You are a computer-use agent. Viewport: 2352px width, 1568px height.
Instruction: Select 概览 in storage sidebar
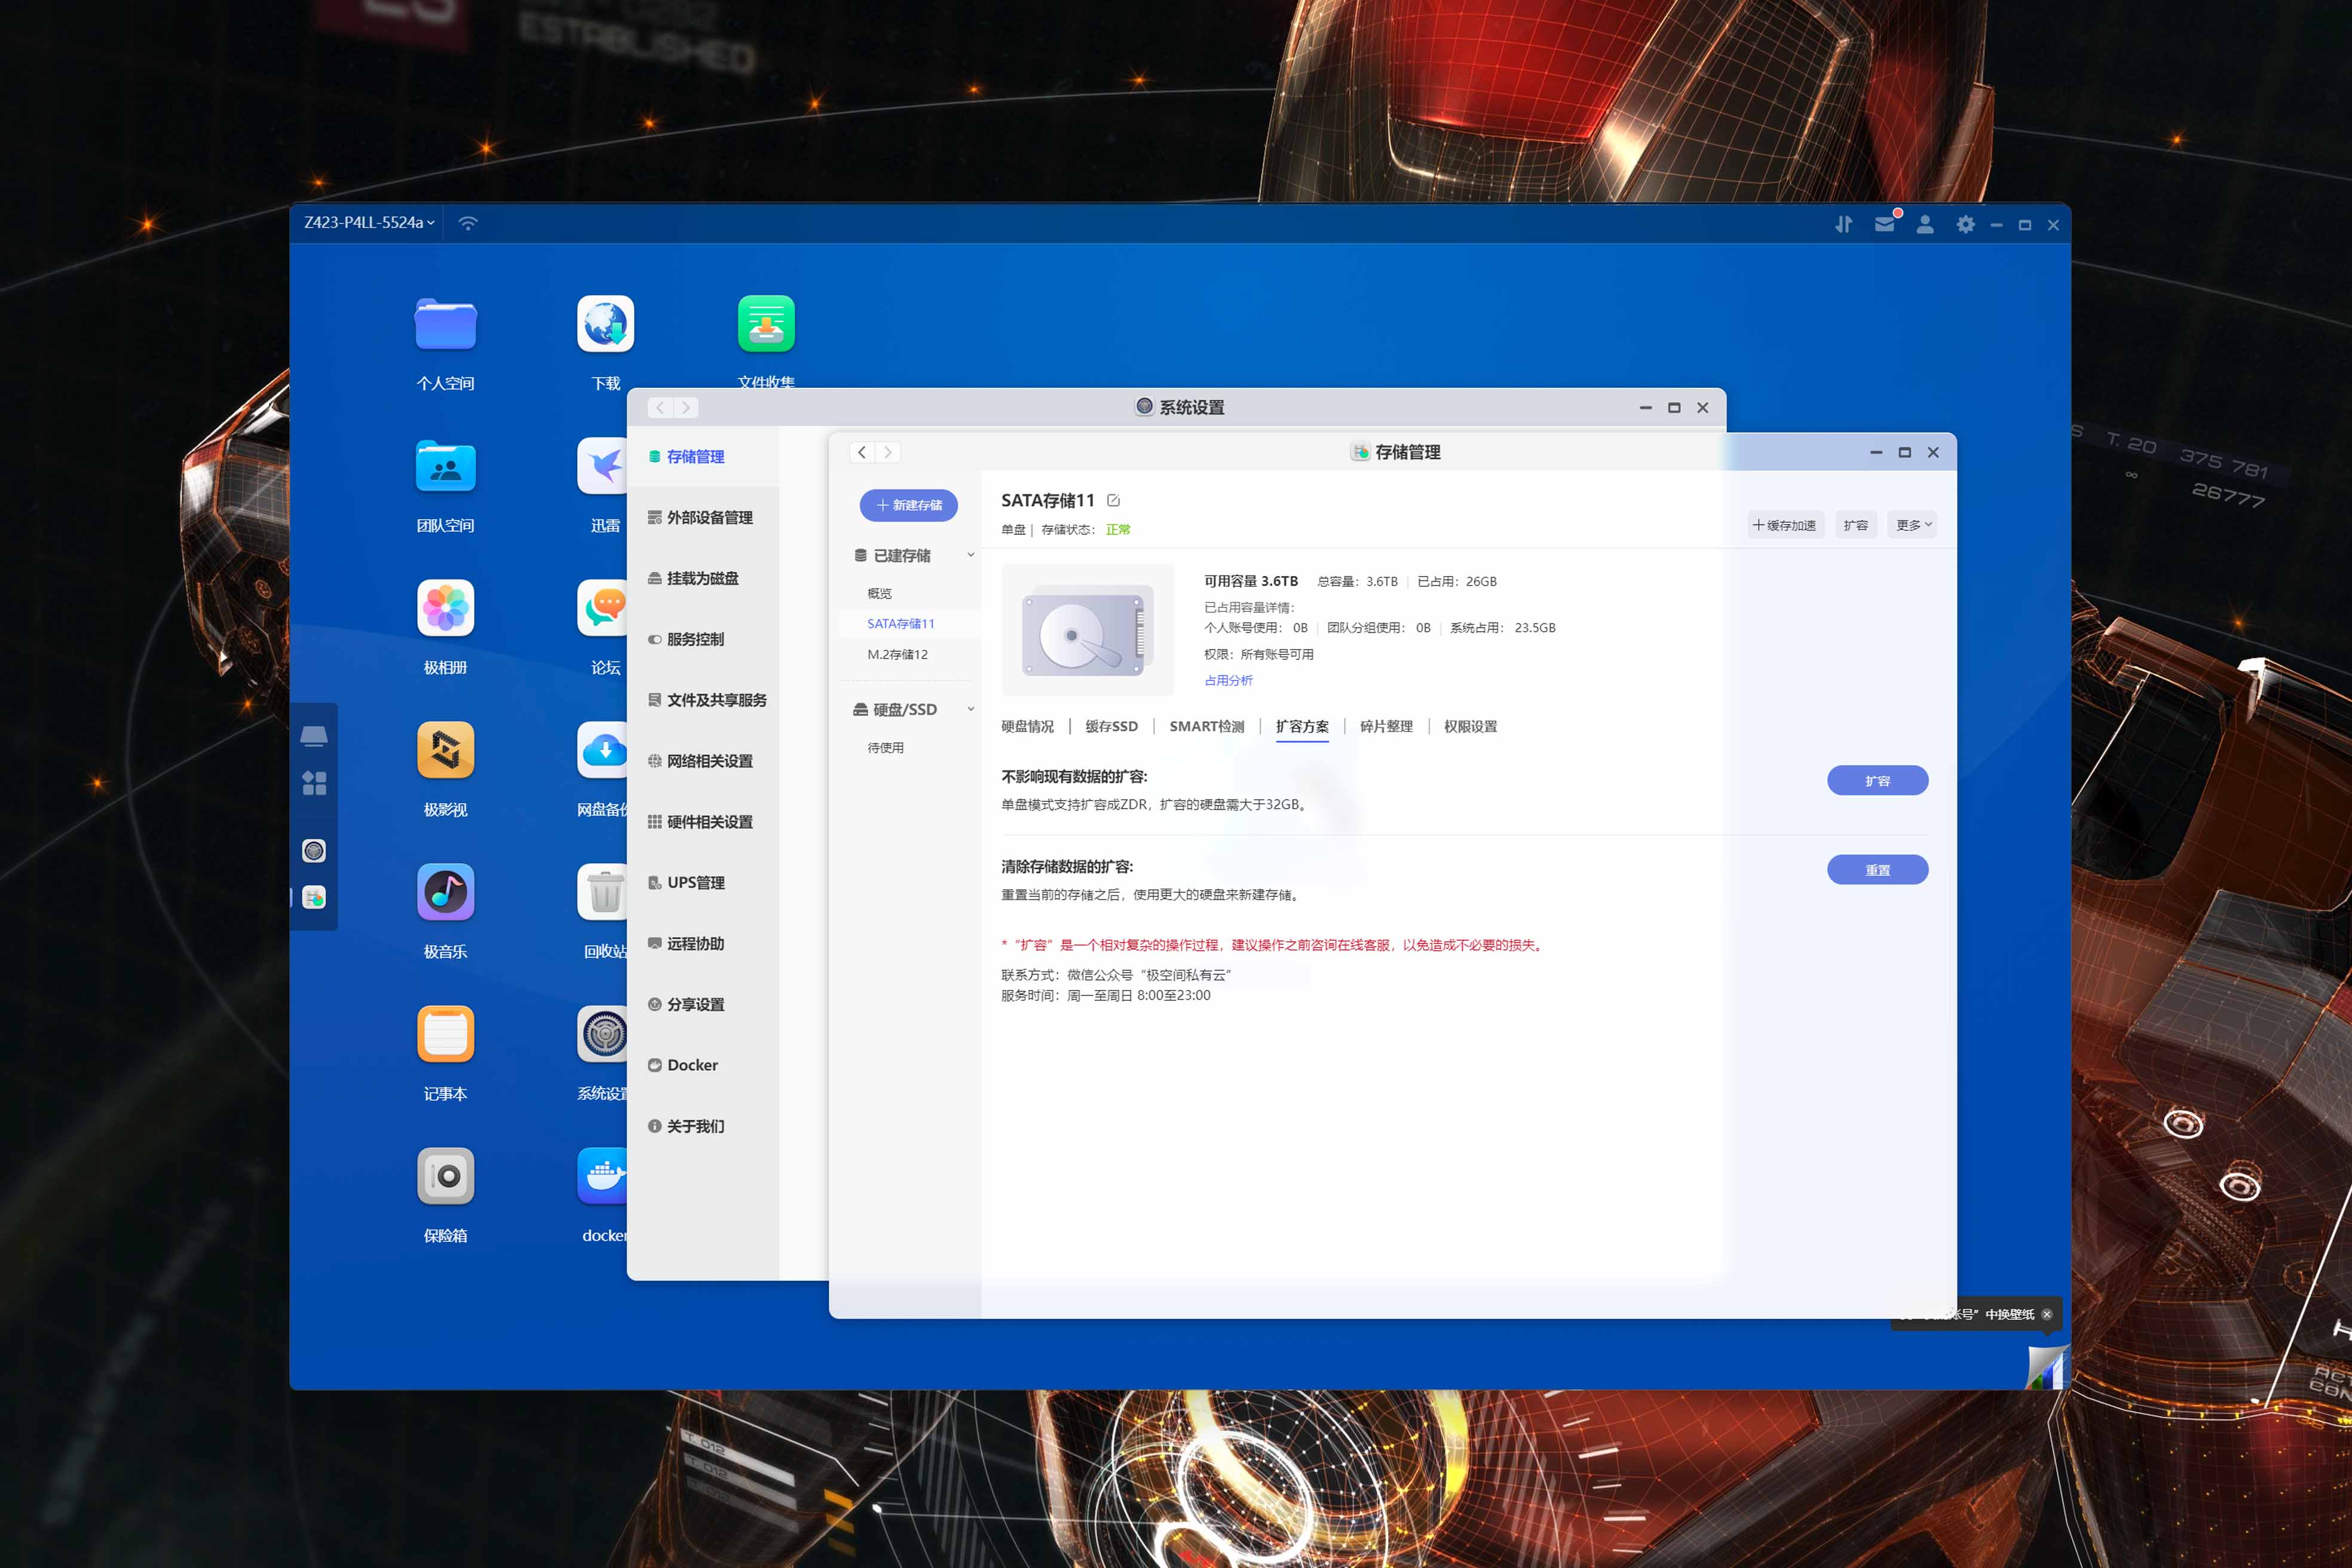click(x=880, y=593)
